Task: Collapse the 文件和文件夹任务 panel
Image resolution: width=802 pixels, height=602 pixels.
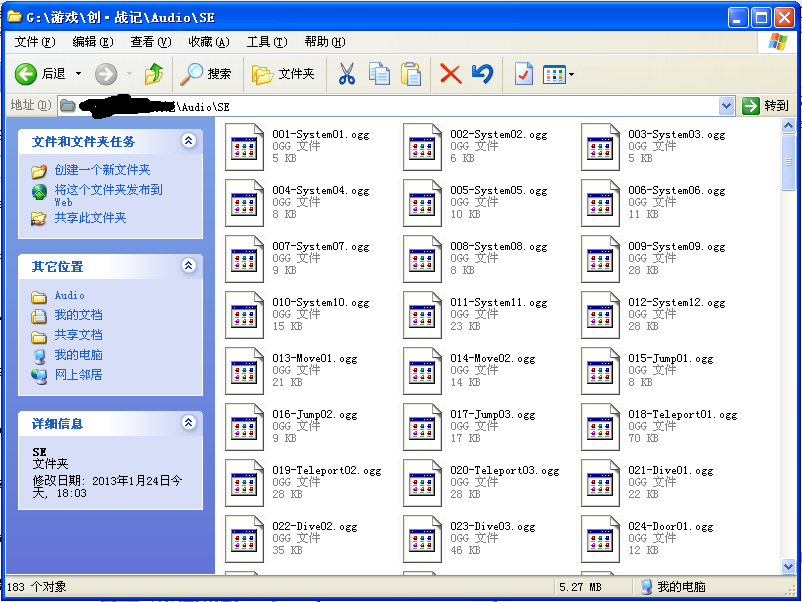Action: coord(188,141)
